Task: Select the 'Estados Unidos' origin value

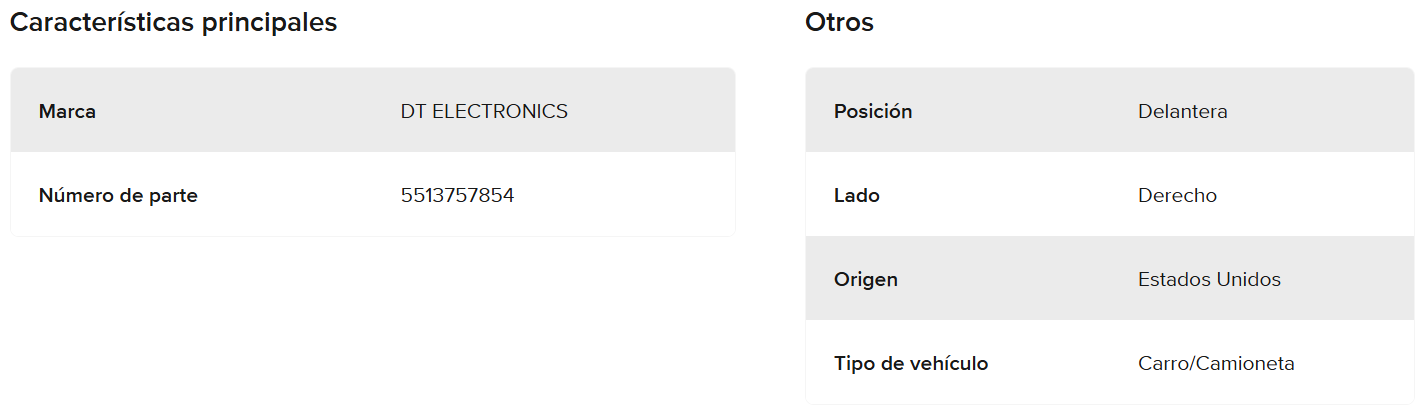Action: point(1209,280)
